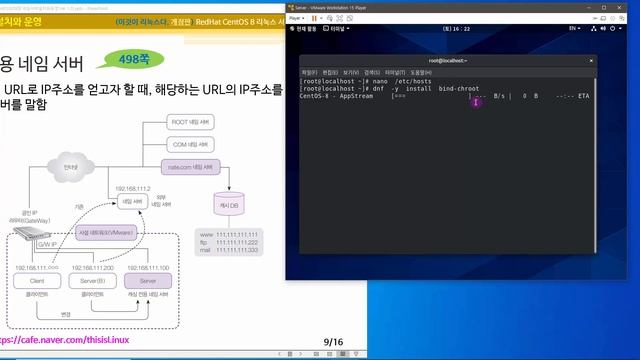640x360 pixels.
Task: Maximize the VMware Workstation Player window
Action: tap(604, 8)
